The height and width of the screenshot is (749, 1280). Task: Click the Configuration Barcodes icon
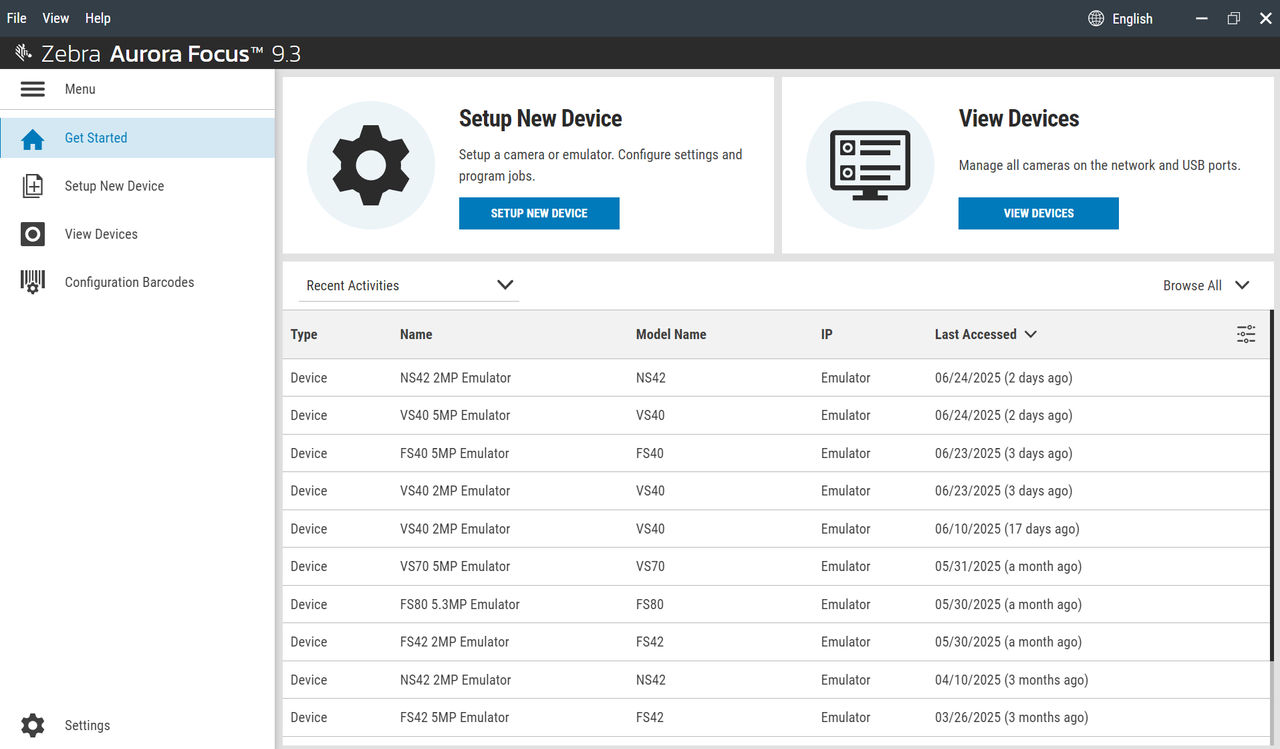pos(33,282)
